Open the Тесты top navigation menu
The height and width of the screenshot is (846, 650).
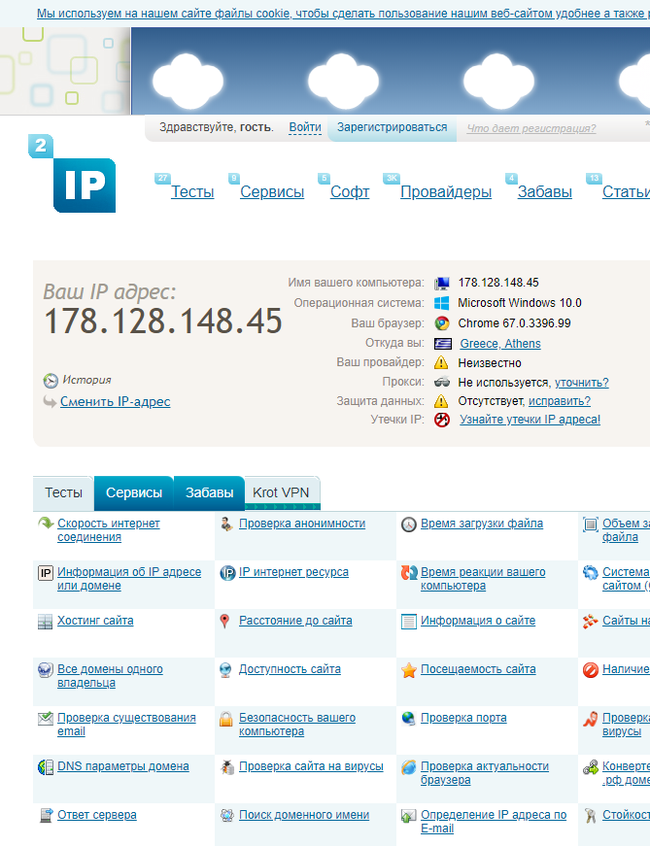(x=193, y=192)
